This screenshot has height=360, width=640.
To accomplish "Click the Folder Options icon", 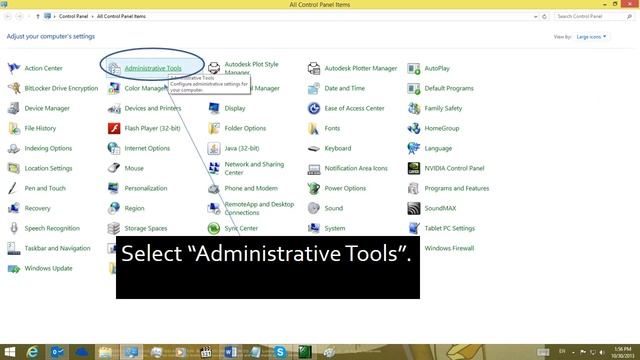I will [x=214, y=128].
